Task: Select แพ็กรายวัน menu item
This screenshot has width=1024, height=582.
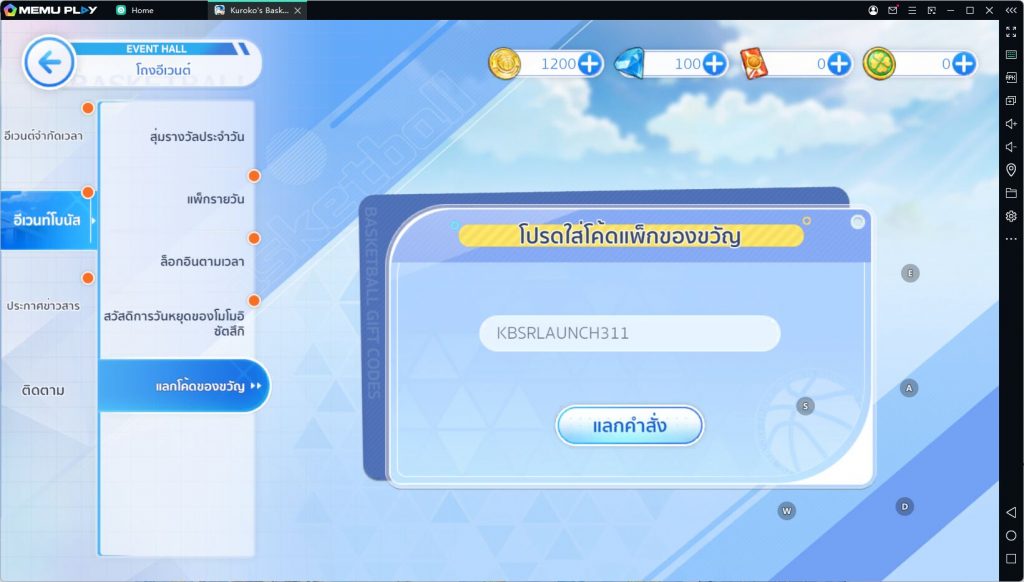Action: pos(214,199)
